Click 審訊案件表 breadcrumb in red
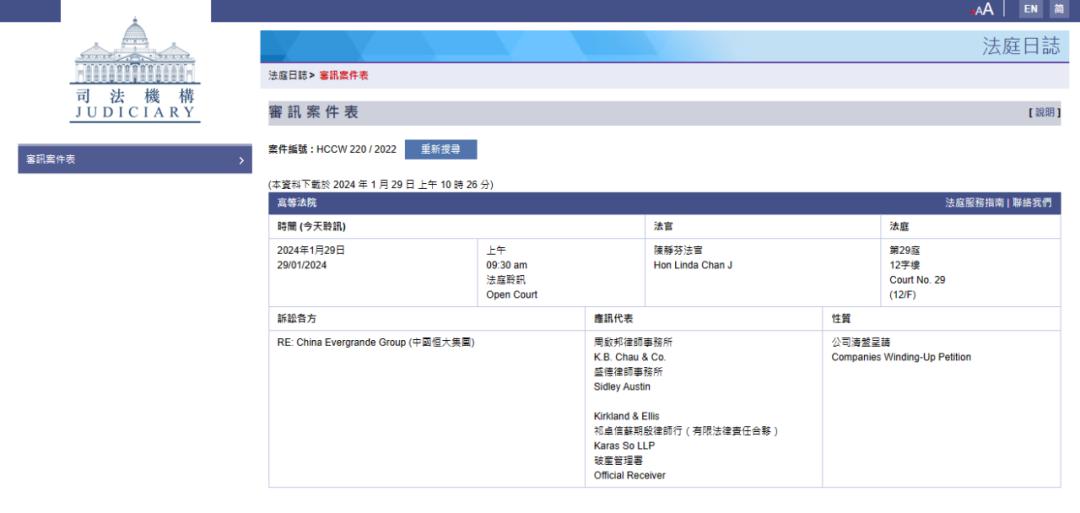 tap(344, 76)
